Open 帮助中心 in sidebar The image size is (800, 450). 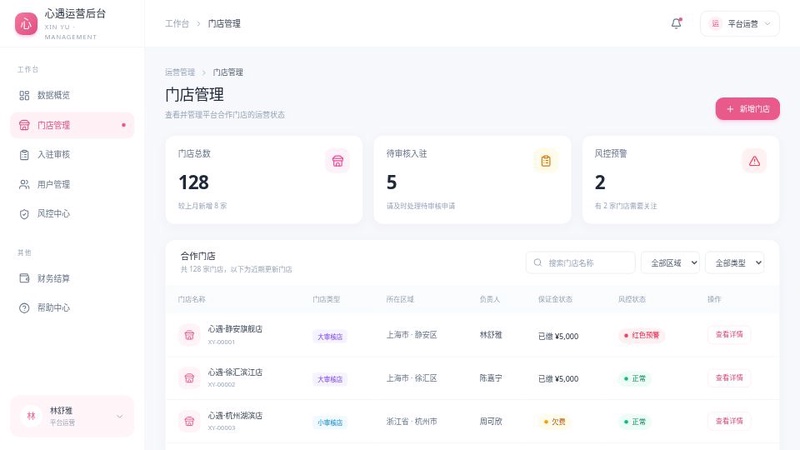pos(72,308)
